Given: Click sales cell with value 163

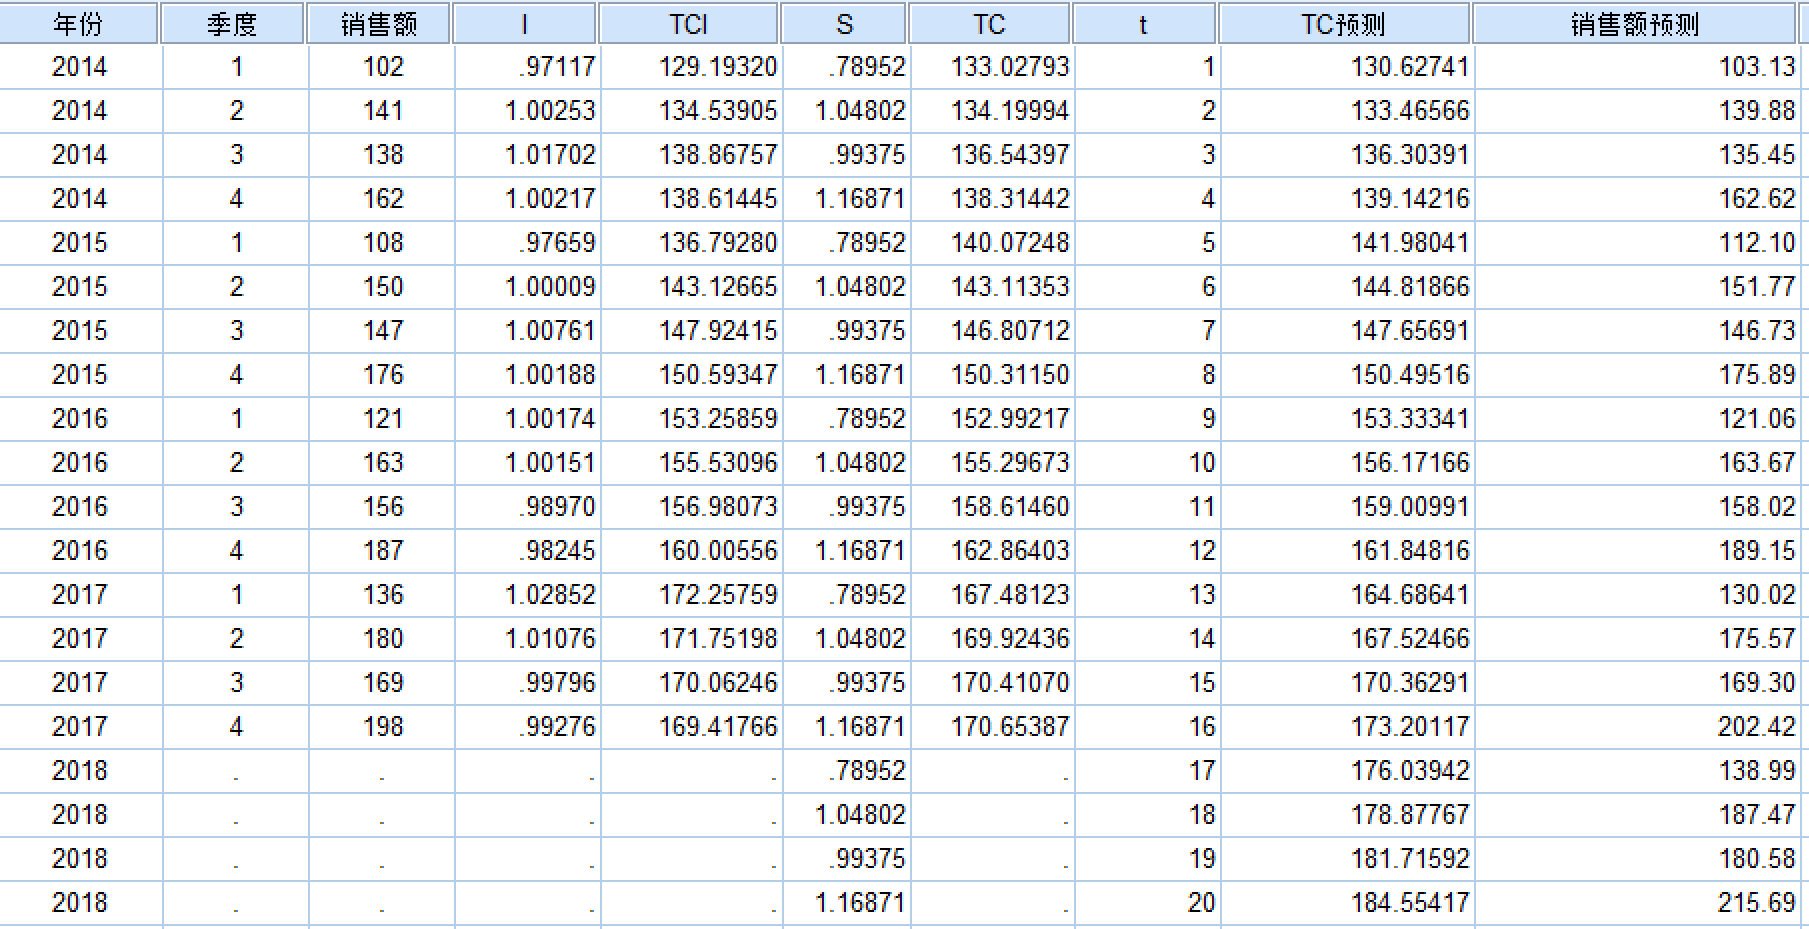Looking at the screenshot, I should [381, 463].
